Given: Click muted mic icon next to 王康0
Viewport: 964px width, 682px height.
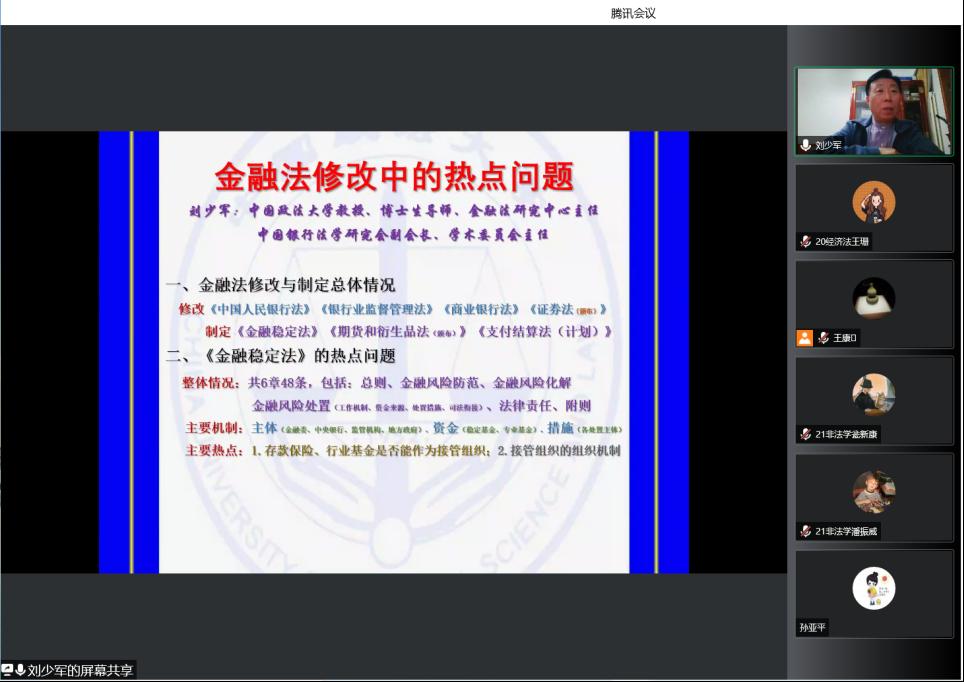Looking at the screenshot, I should click(823, 338).
